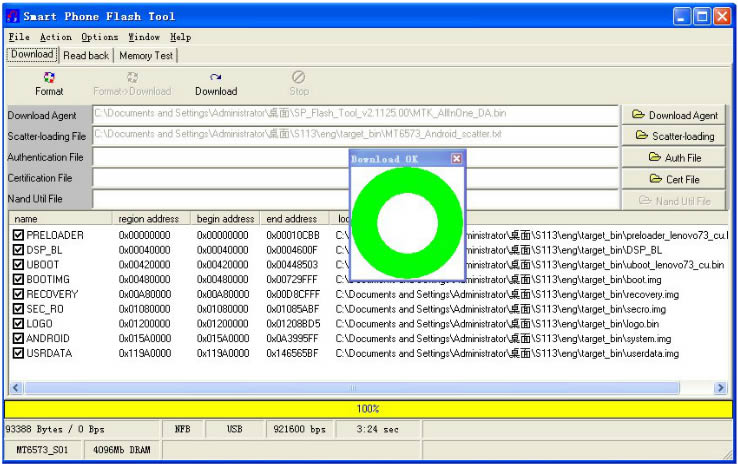Click the Format toolbar icon
Screen dimensions: 738x468
49,77
